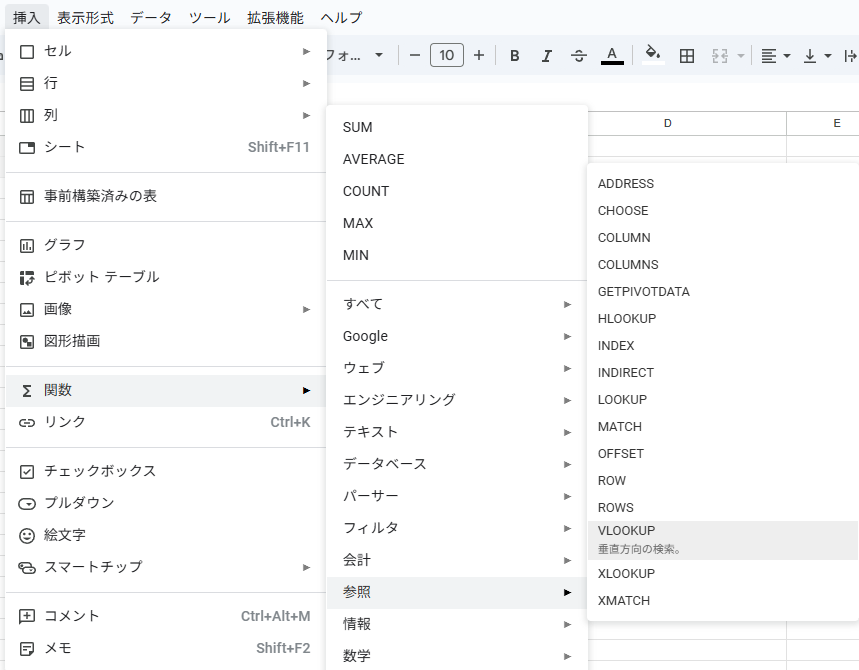The width and height of the screenshot is (859, 670).
Task: Expand the 画像 submenu
Action: point(165,309)
